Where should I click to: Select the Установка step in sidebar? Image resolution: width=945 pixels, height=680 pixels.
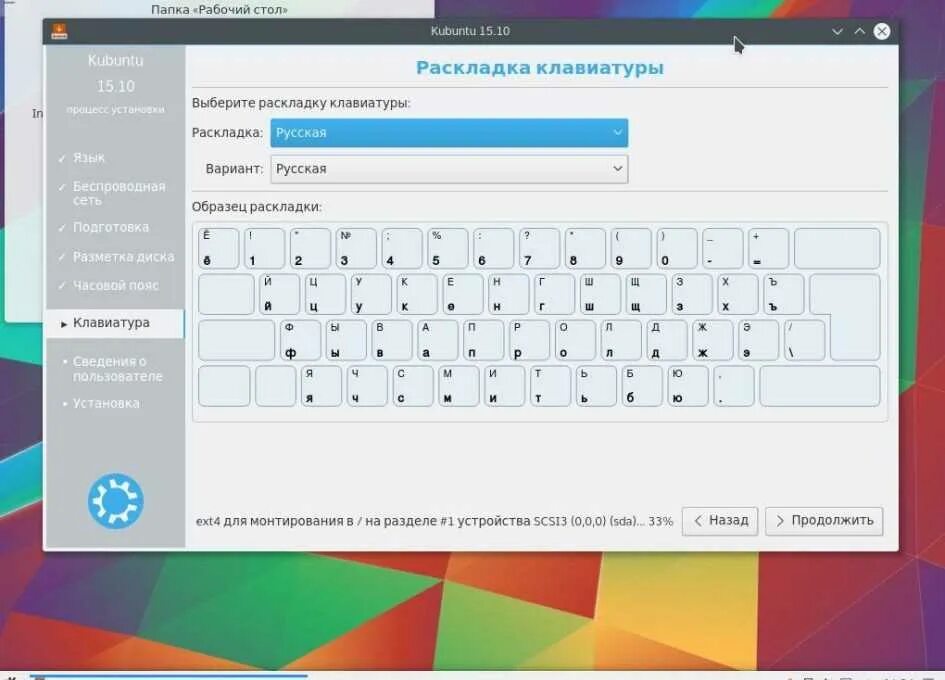105,403
